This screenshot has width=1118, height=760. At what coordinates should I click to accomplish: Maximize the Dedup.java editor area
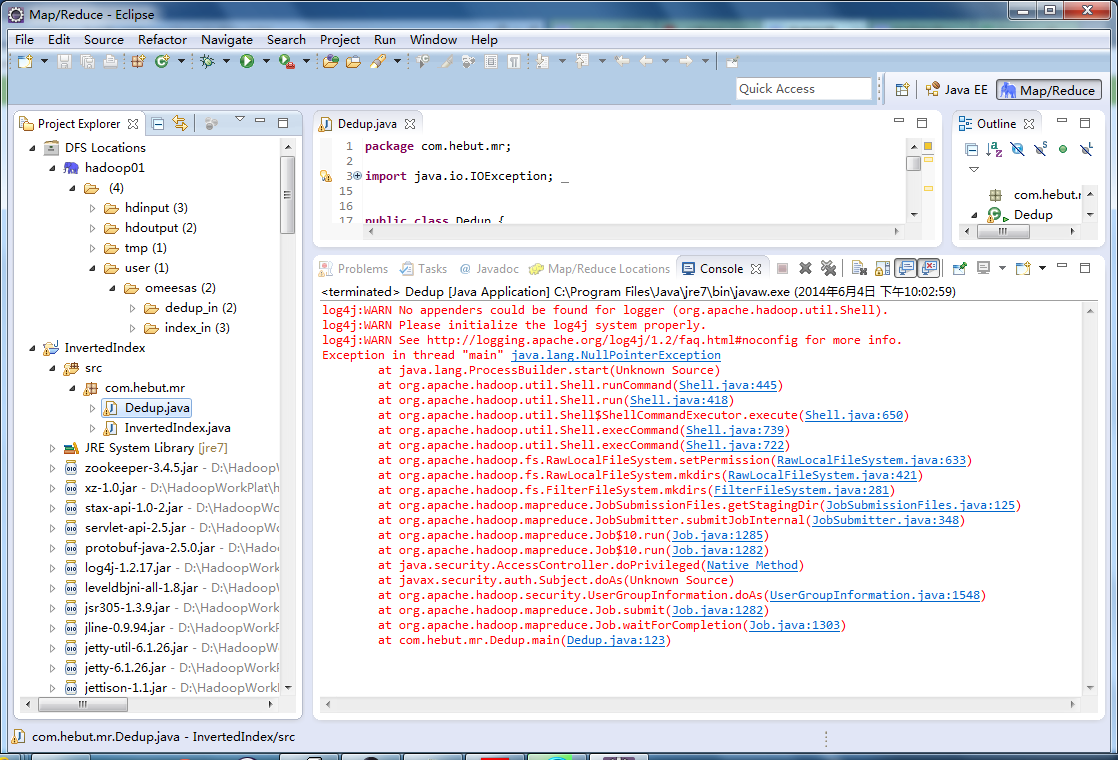922,123
